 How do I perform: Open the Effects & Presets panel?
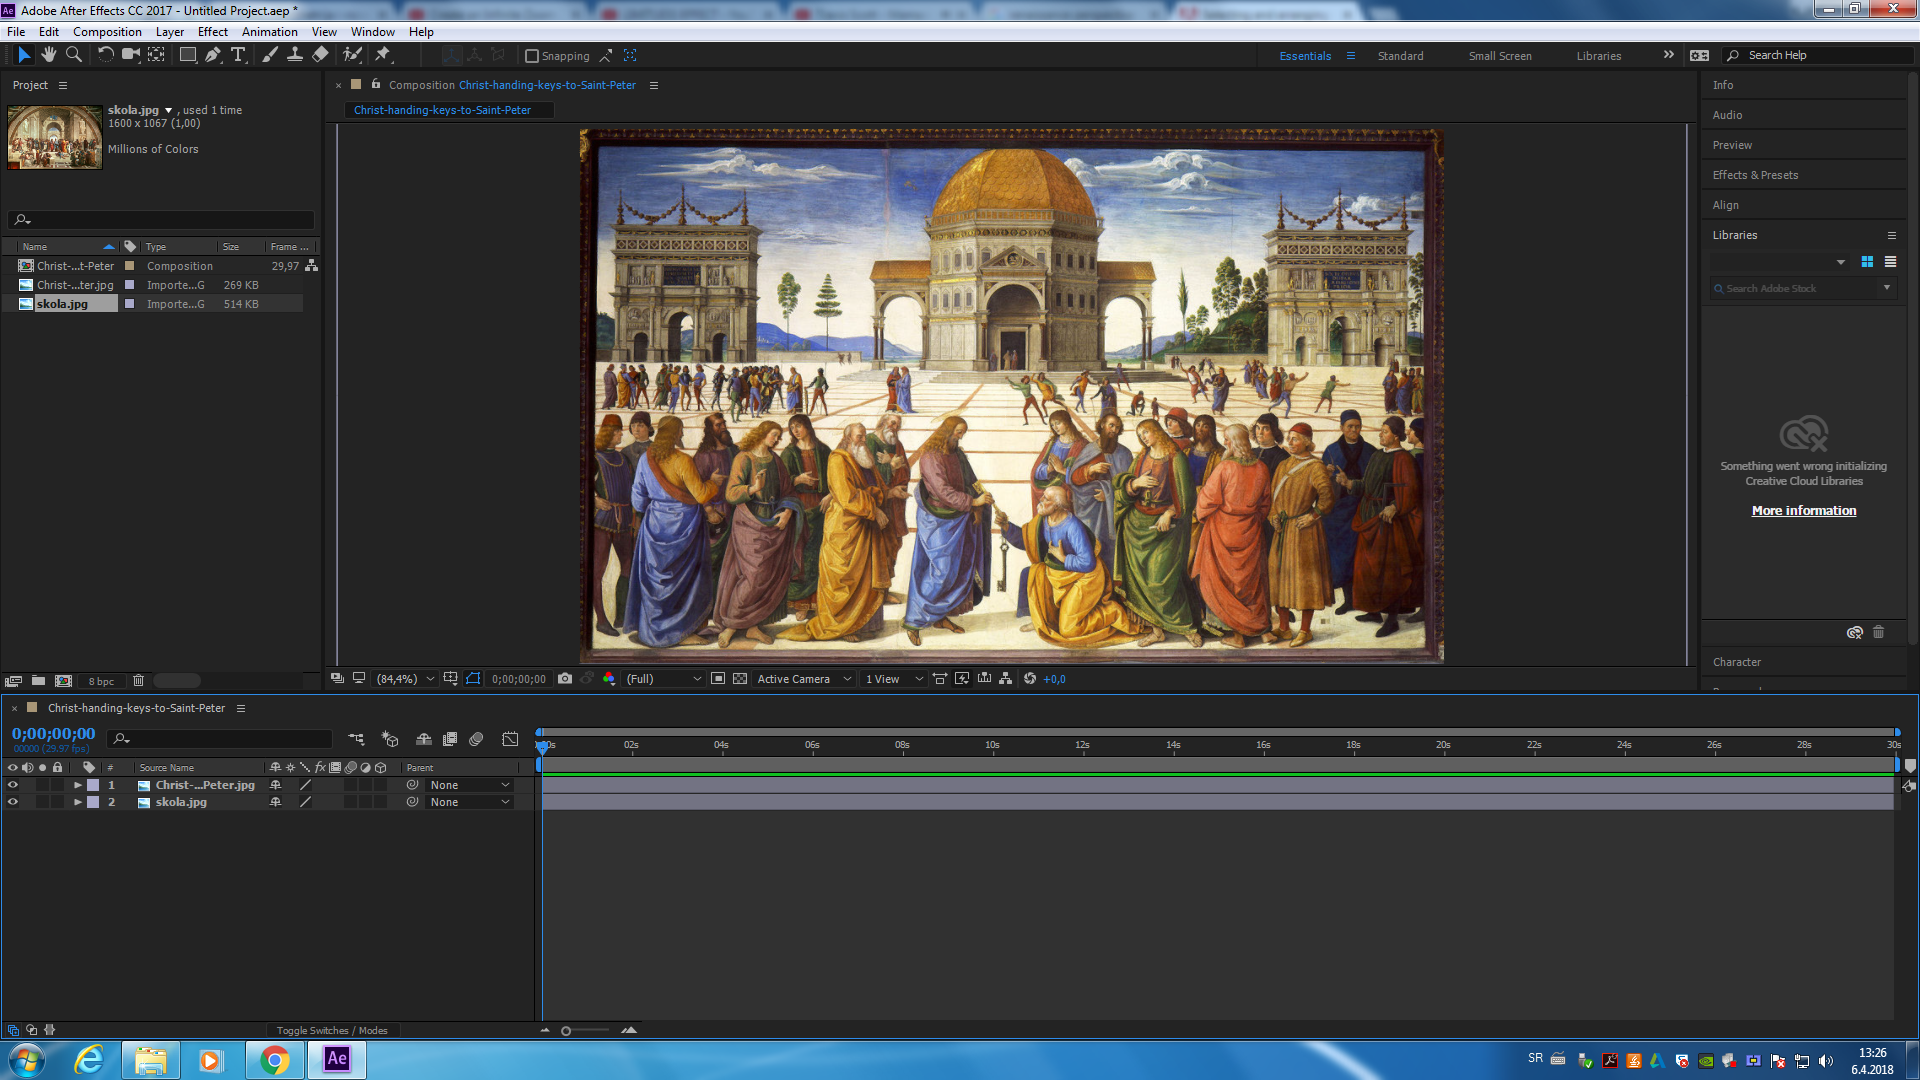click(x=1755, y=175)
